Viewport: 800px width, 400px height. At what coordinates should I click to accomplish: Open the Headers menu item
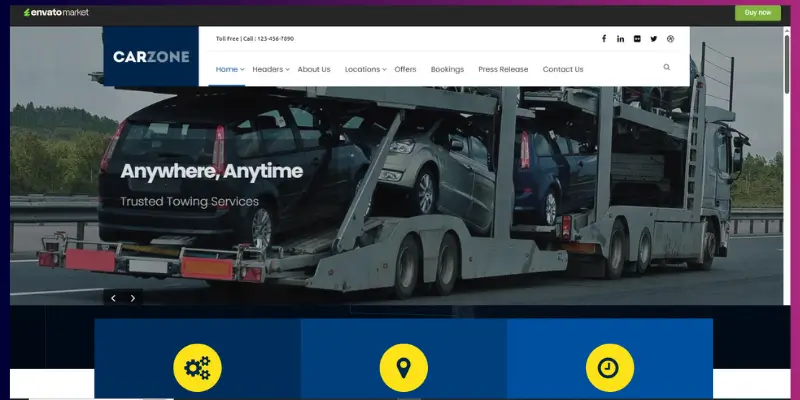[x=267, y=69]
